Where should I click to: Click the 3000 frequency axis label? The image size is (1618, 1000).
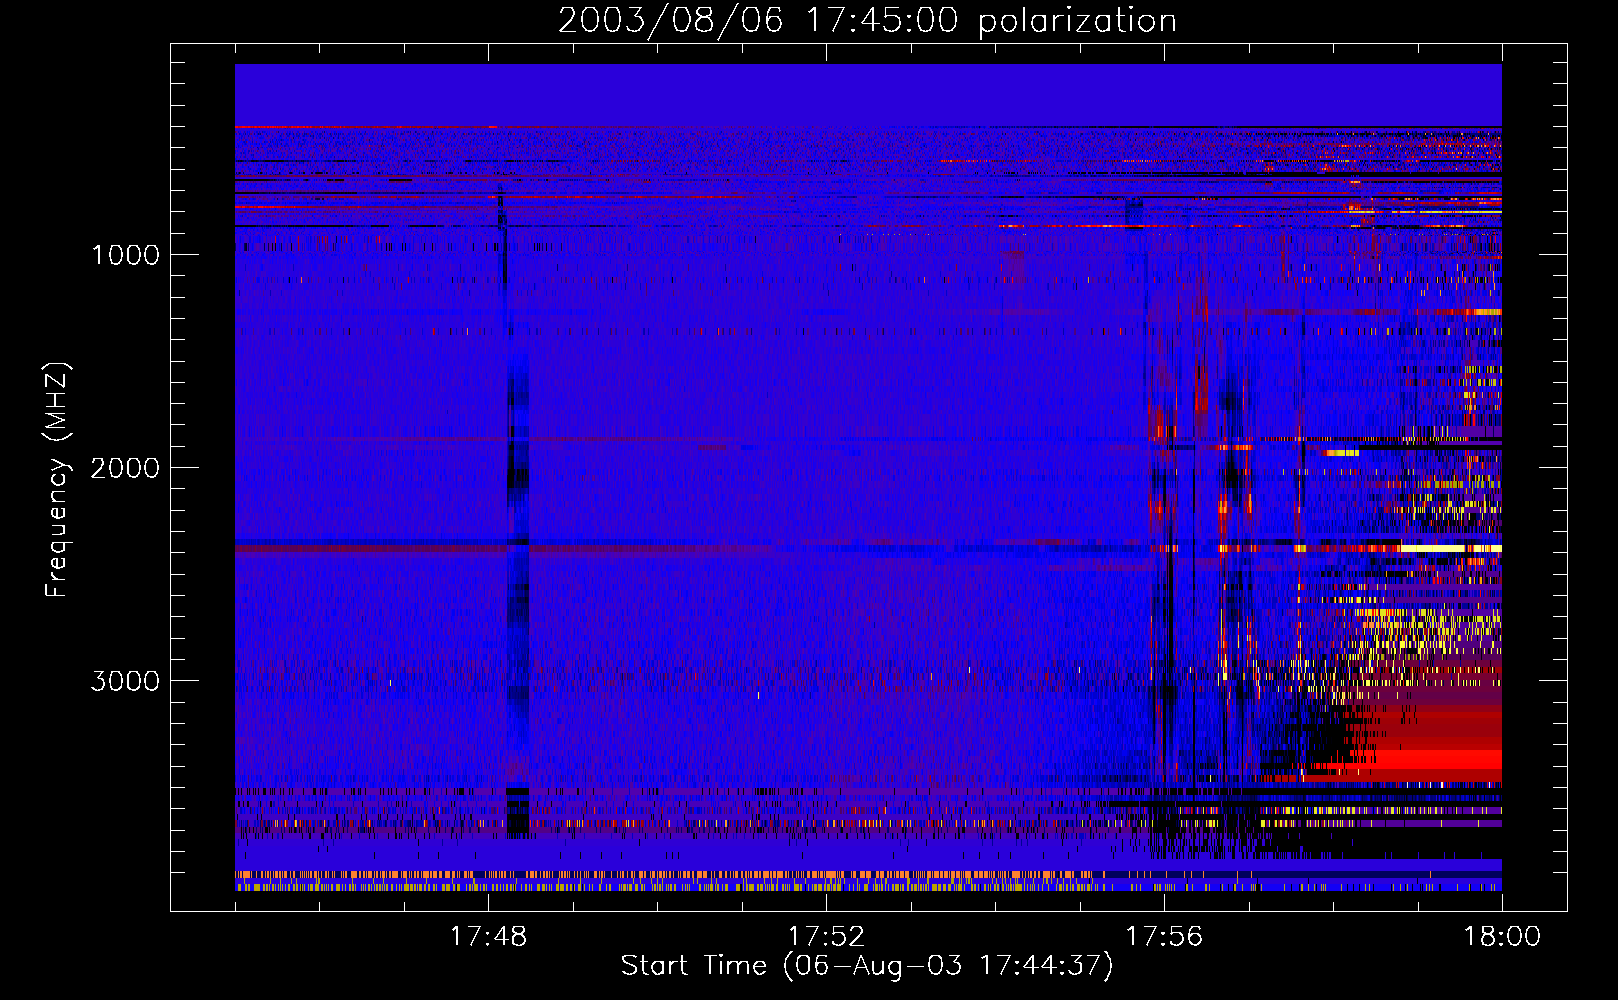tap(125, 681)
